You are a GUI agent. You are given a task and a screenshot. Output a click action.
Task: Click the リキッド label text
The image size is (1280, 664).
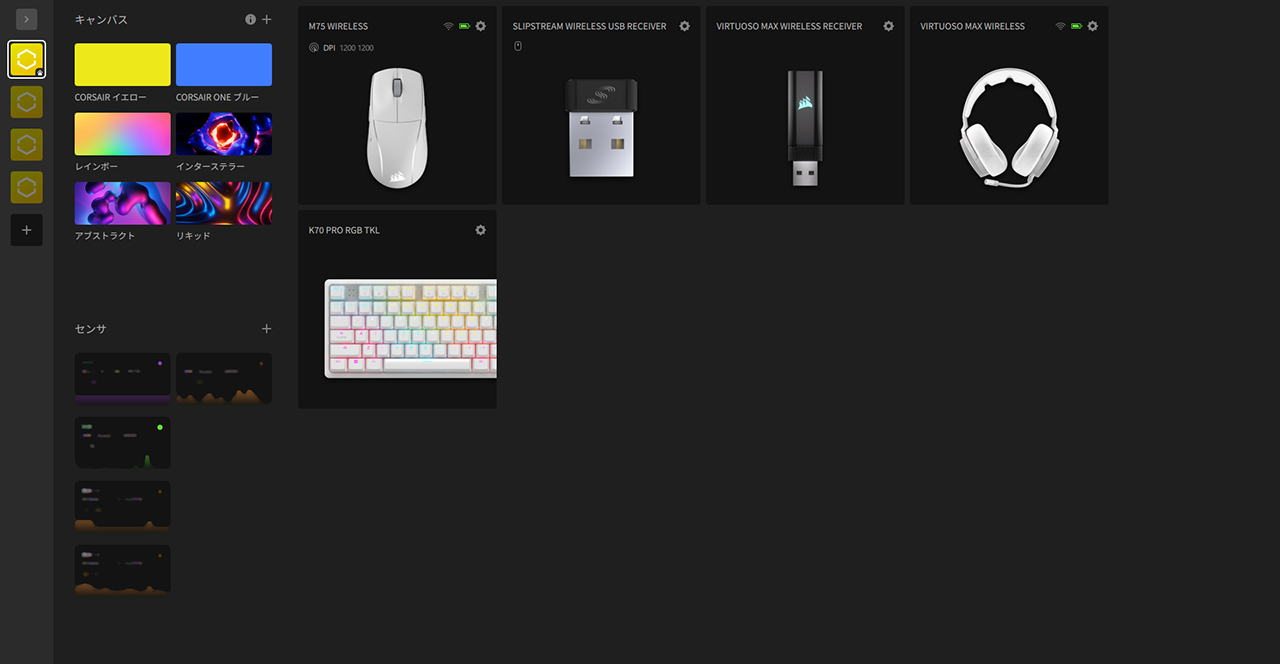pos(193,236)
